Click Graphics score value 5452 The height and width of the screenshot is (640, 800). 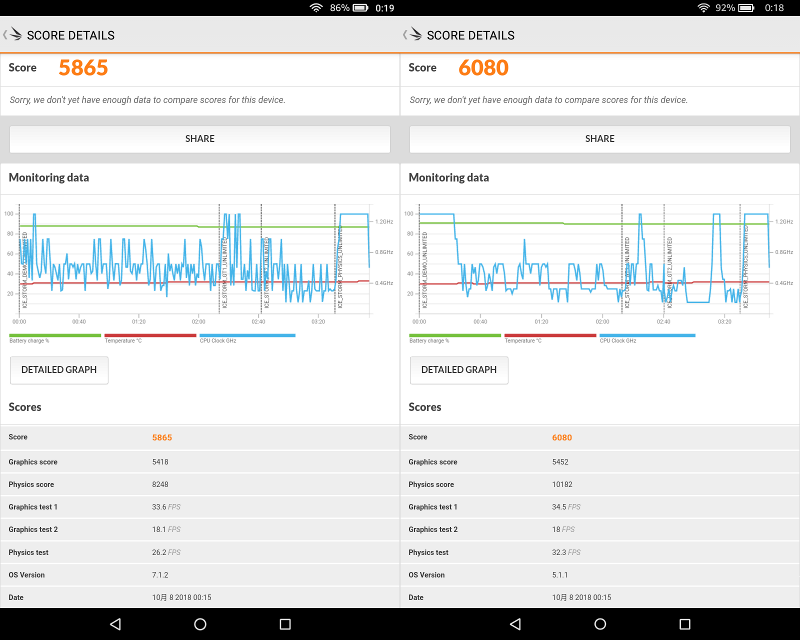pos(560,462)
